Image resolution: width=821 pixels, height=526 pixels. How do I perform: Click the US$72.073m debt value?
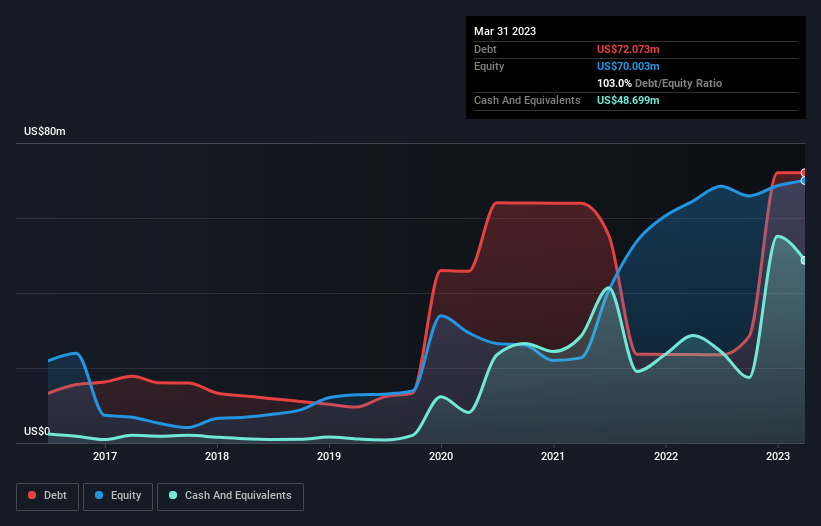pyautogui.click(x=628, y=49)
